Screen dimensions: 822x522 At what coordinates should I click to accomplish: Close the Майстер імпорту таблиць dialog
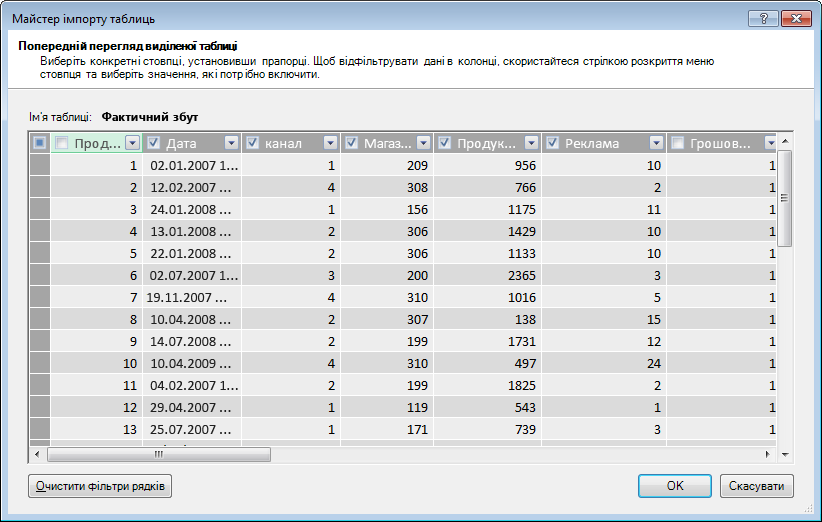[796, 19]
